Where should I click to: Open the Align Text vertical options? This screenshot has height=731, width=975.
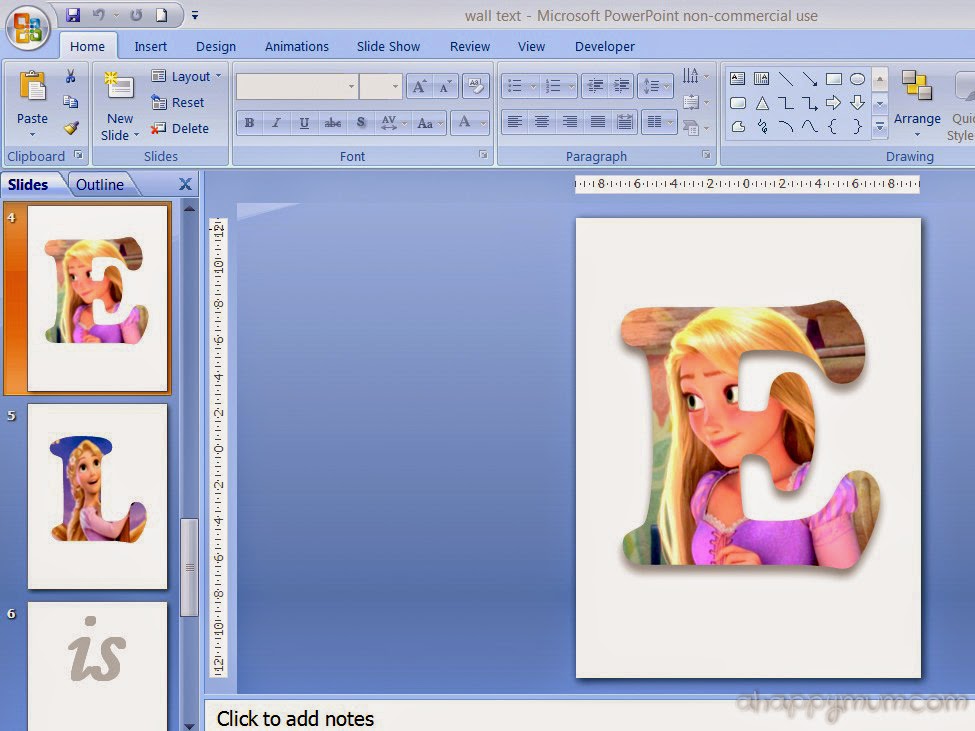(x=695, y=102)
